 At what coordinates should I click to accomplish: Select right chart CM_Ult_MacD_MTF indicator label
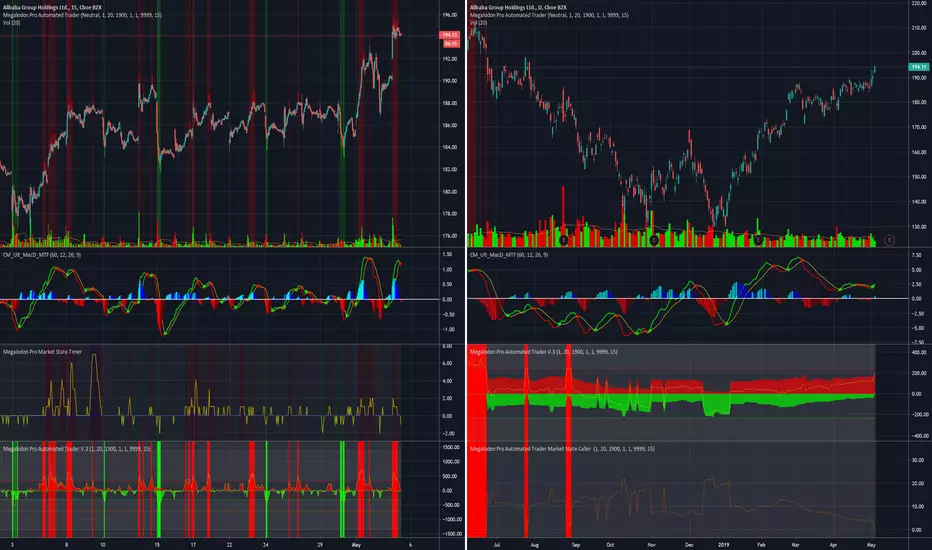pos(509,254)
